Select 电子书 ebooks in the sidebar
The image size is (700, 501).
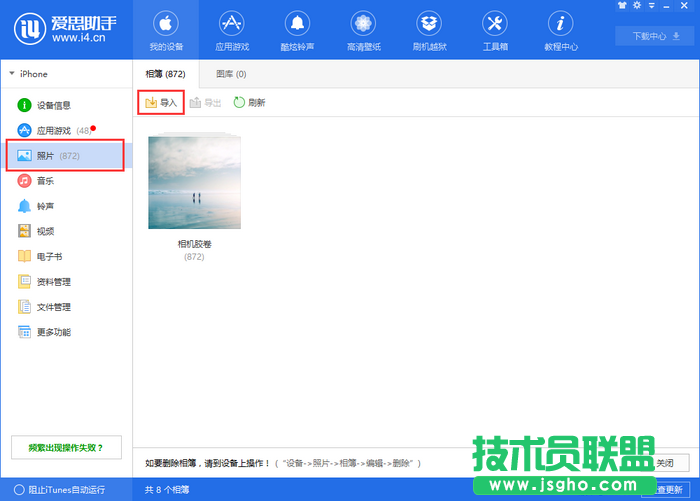coord(67,256)
